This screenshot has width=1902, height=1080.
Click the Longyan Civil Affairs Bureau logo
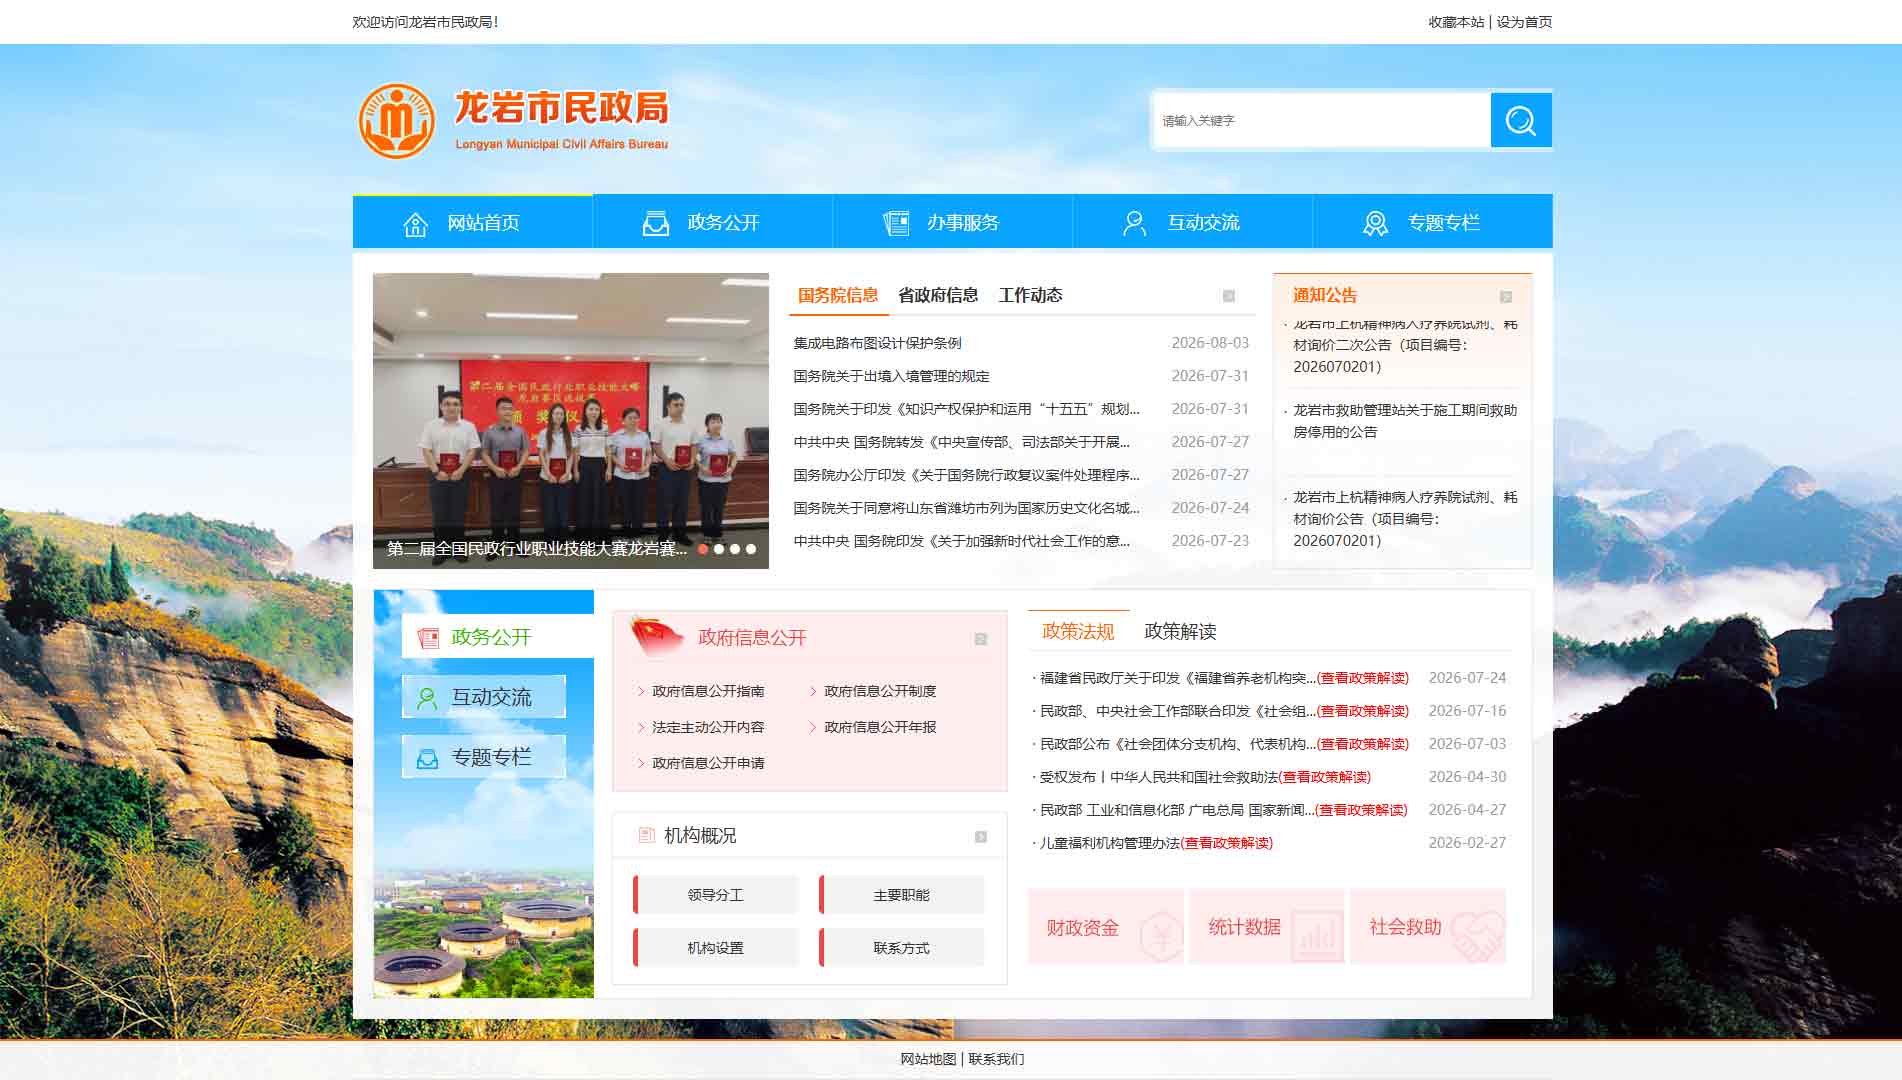[x=513, y=121]
